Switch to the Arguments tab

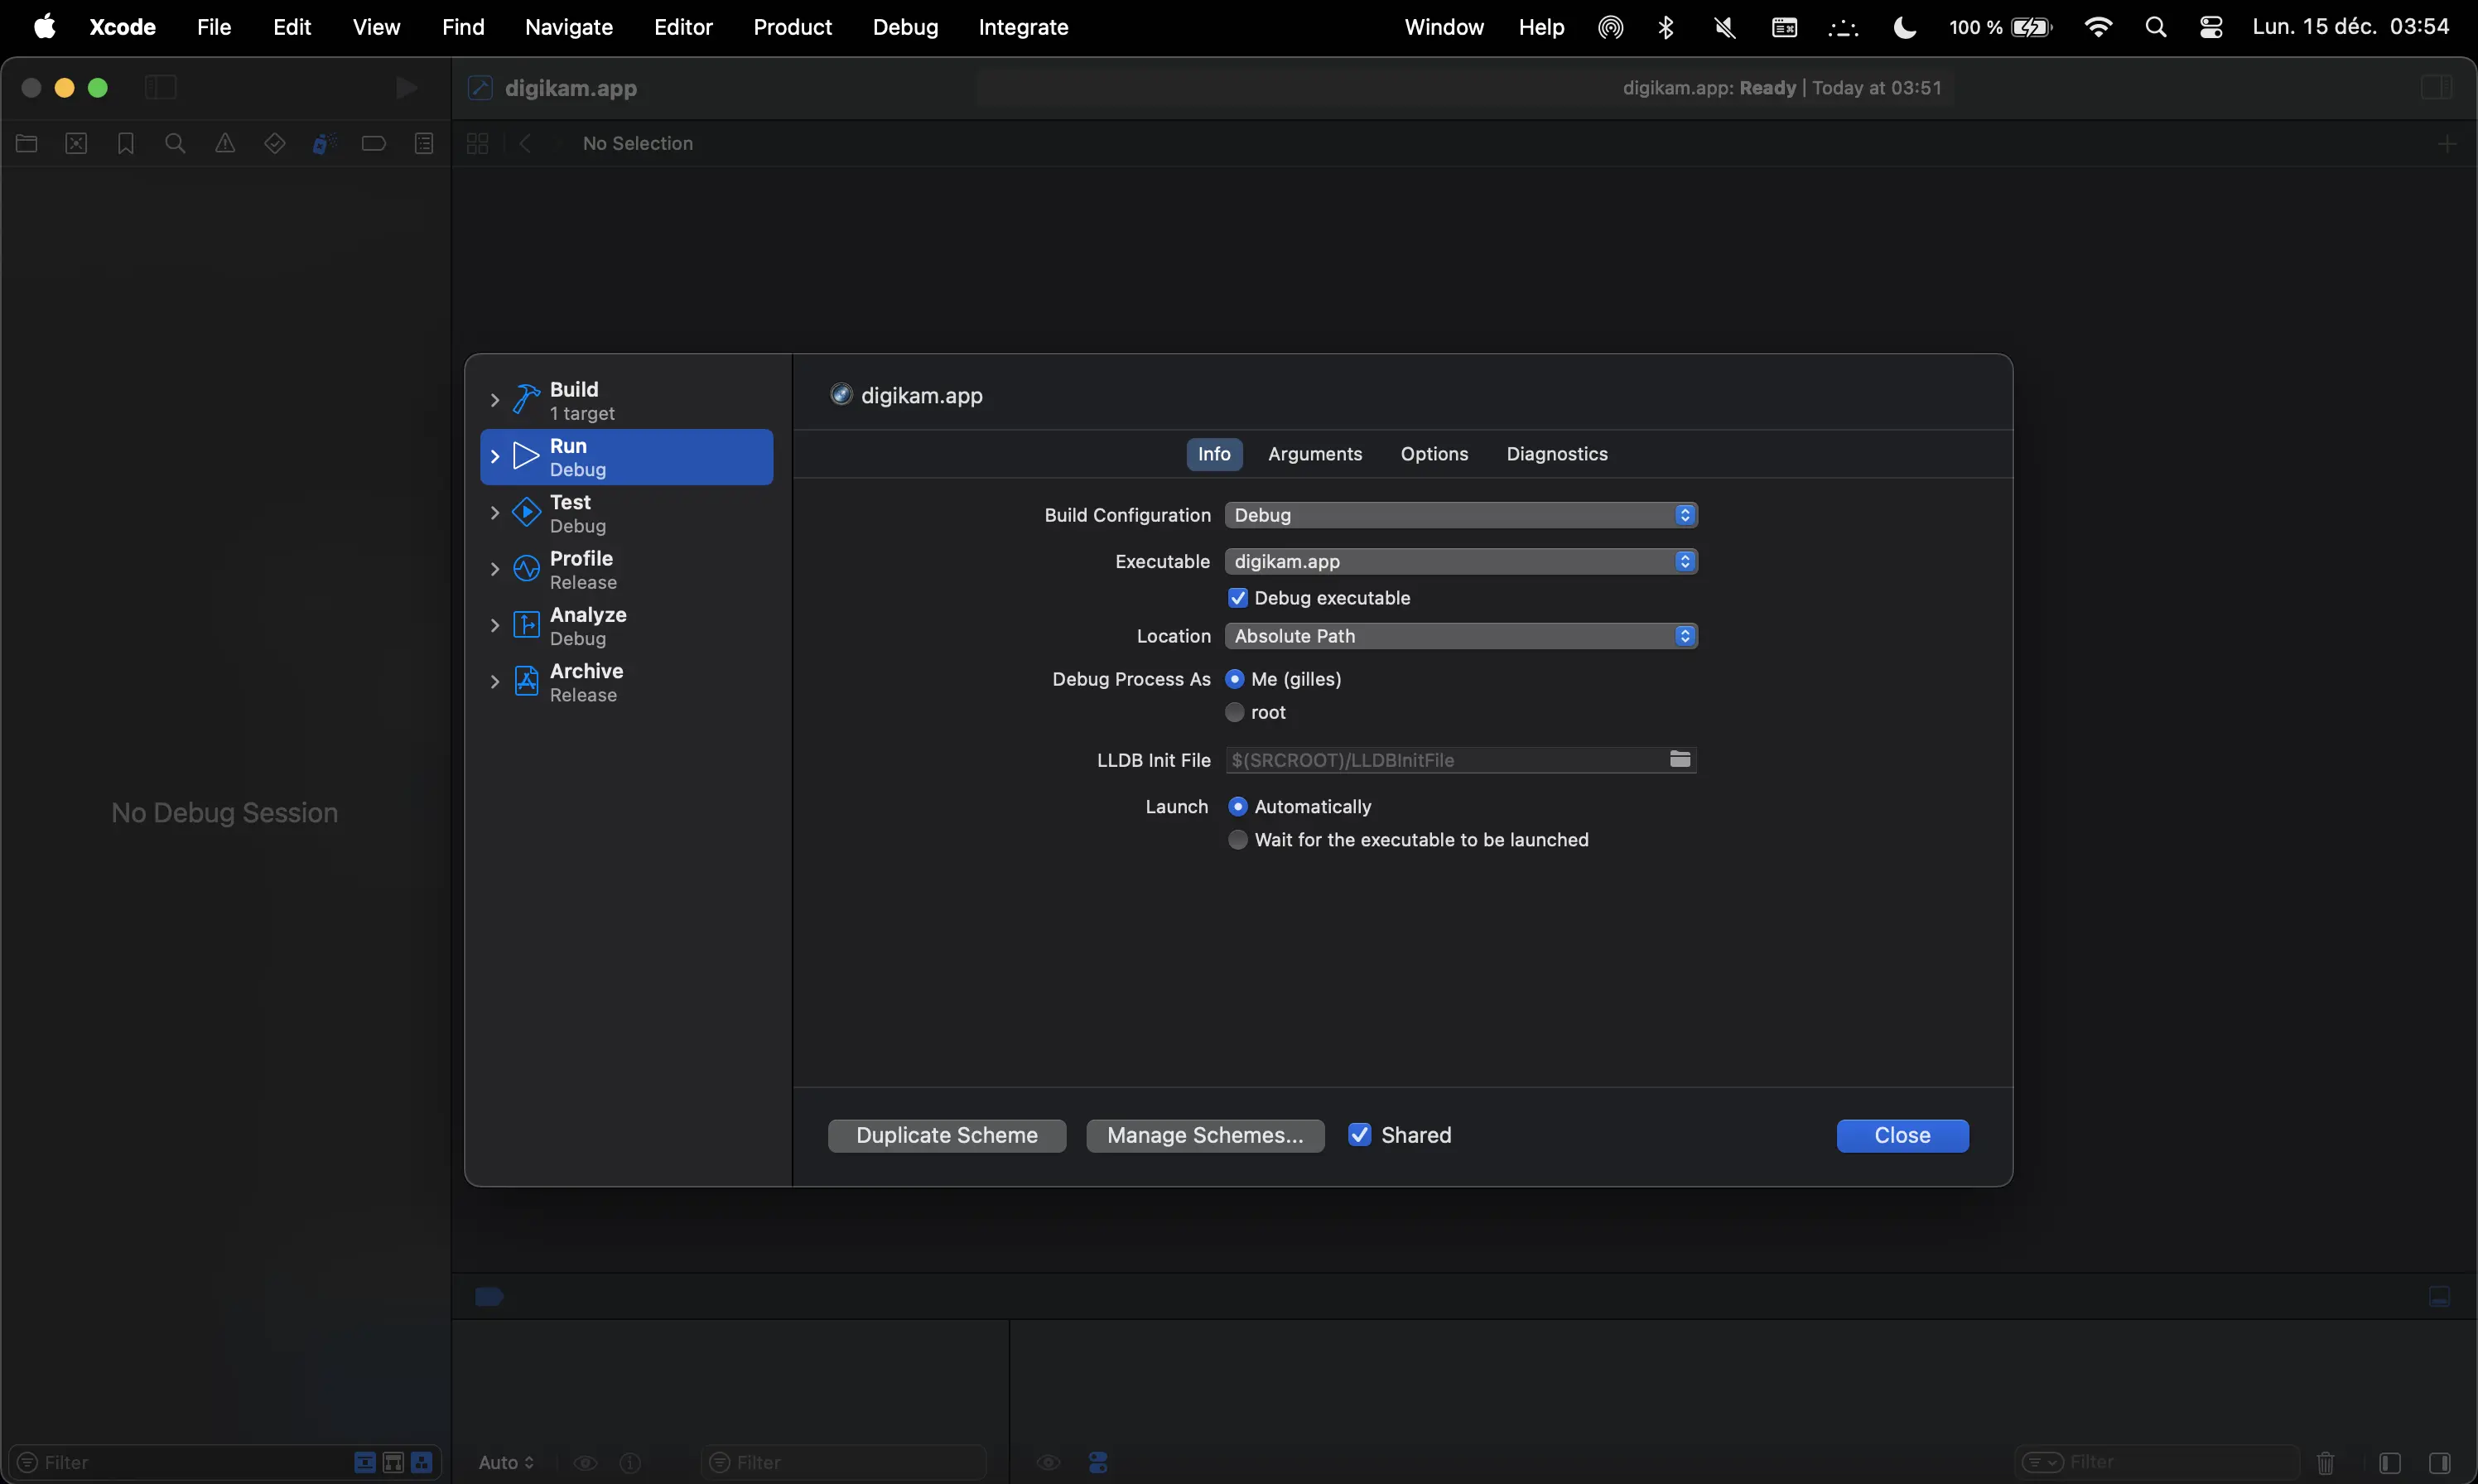(x=1315, y=454)
